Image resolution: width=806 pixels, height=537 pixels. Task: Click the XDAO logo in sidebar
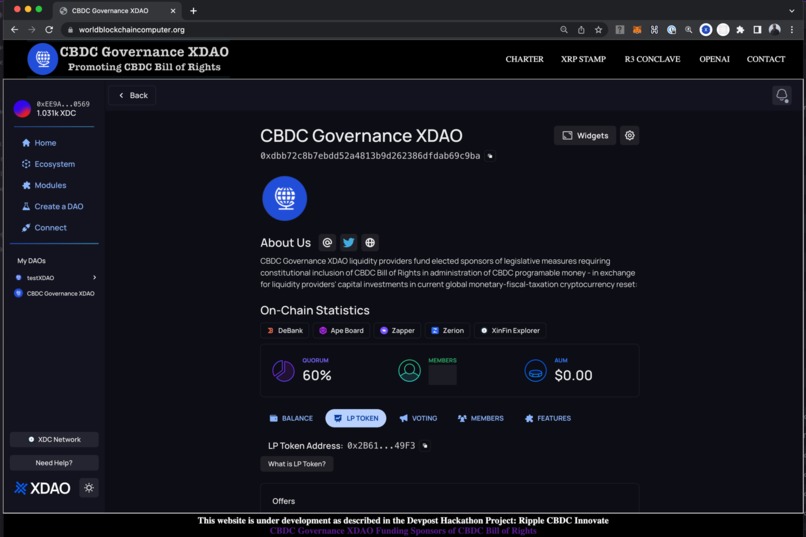pos(42,488)
